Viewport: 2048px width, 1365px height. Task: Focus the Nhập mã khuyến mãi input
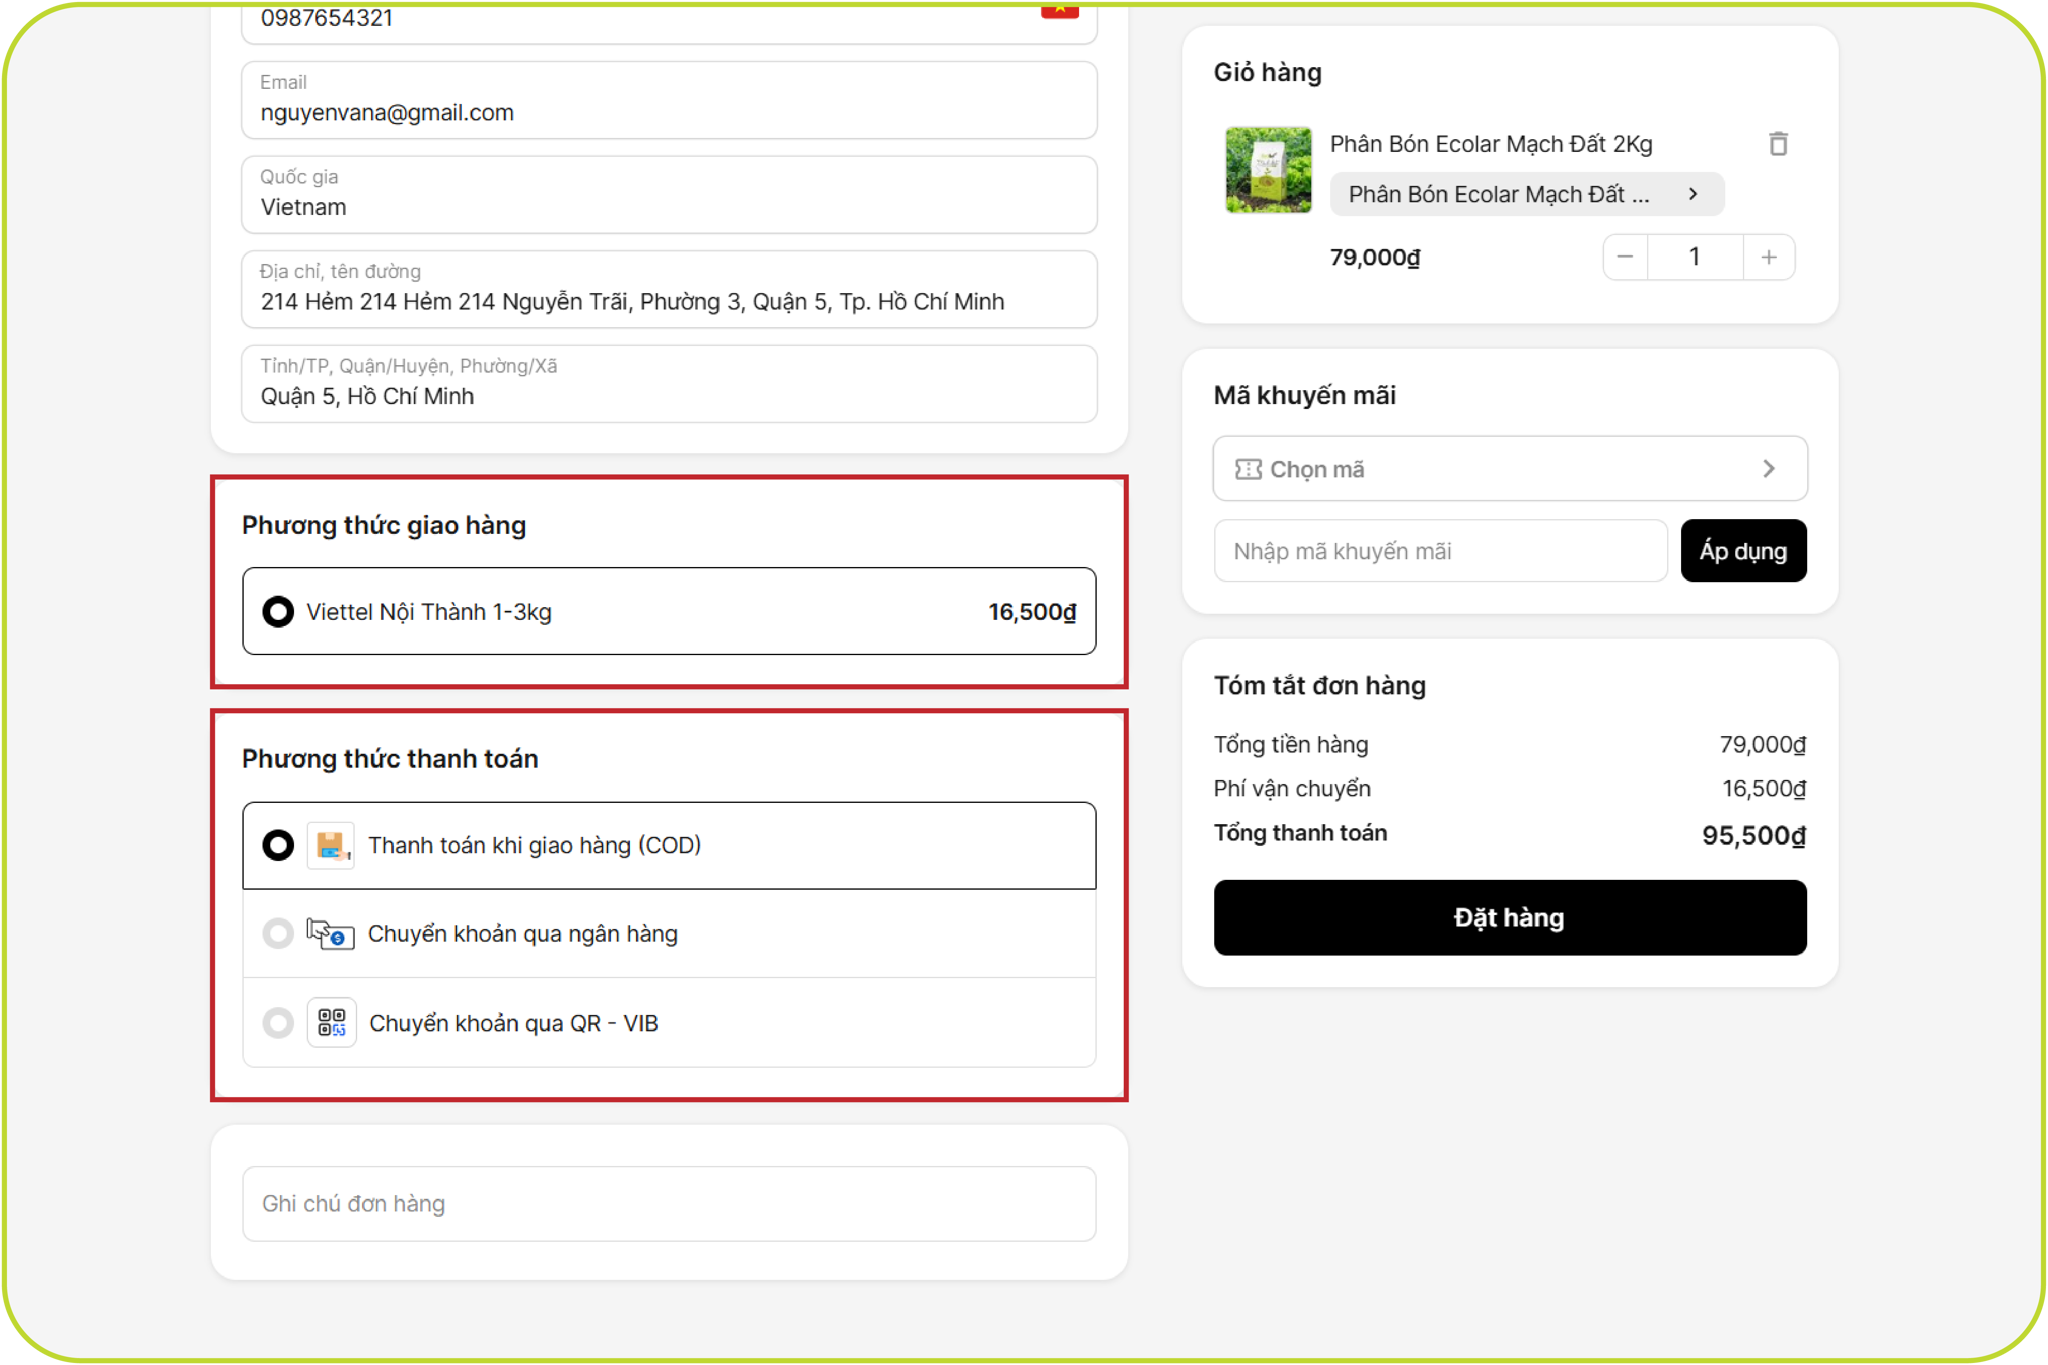coord(1439,551)
